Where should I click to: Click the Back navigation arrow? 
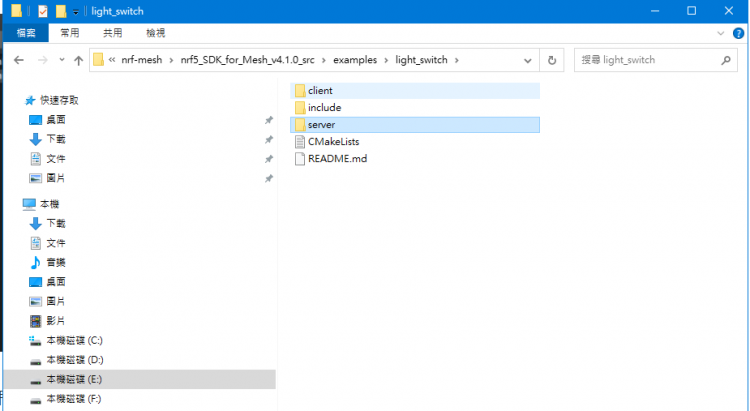17,60
